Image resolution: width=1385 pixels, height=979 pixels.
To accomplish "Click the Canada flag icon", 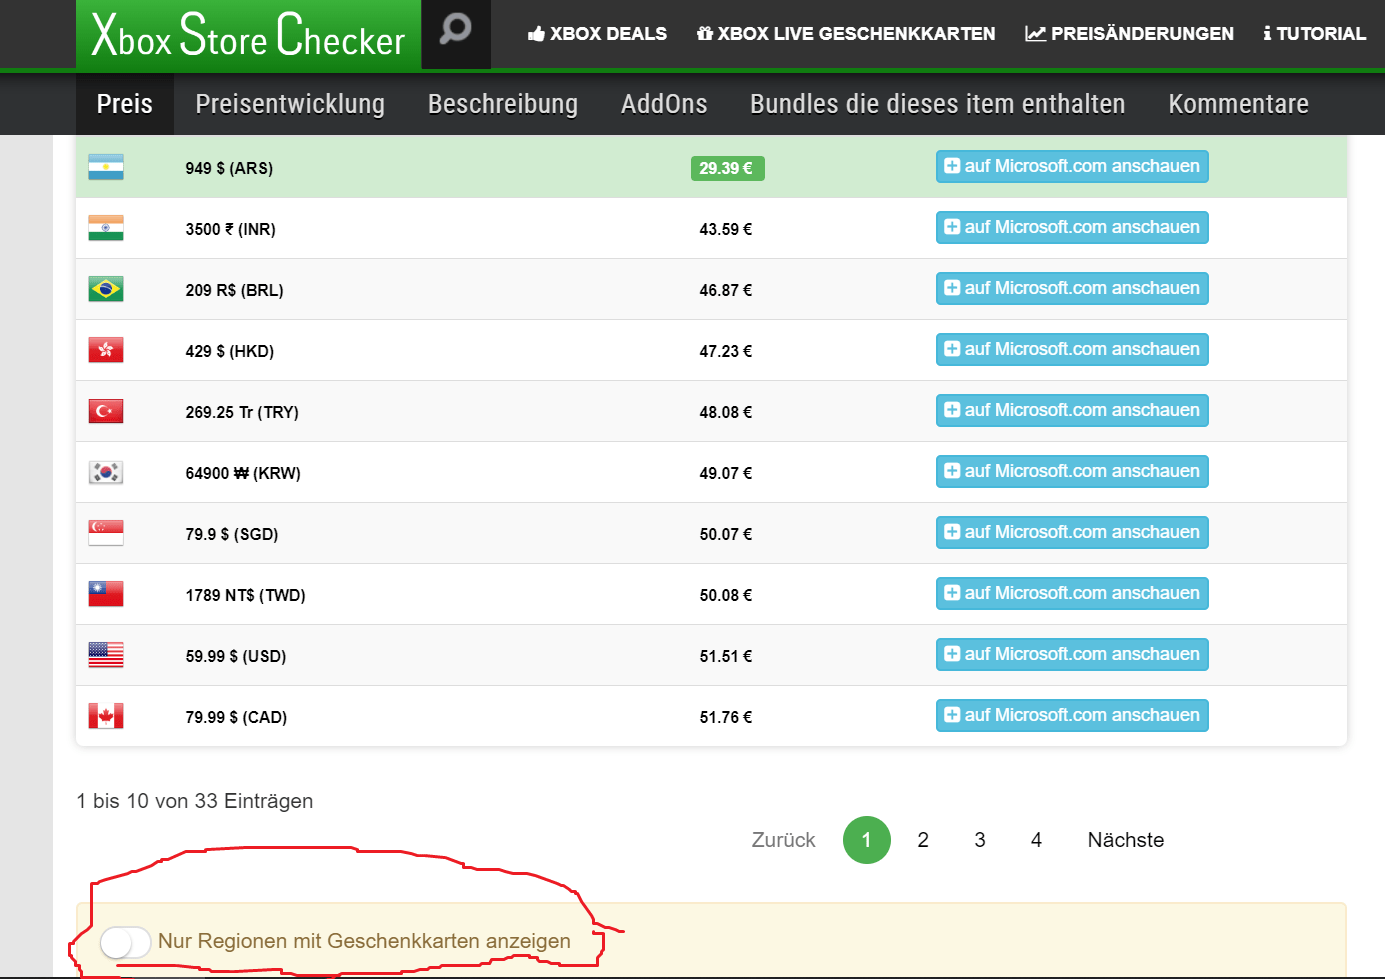I will click(106, 716).
